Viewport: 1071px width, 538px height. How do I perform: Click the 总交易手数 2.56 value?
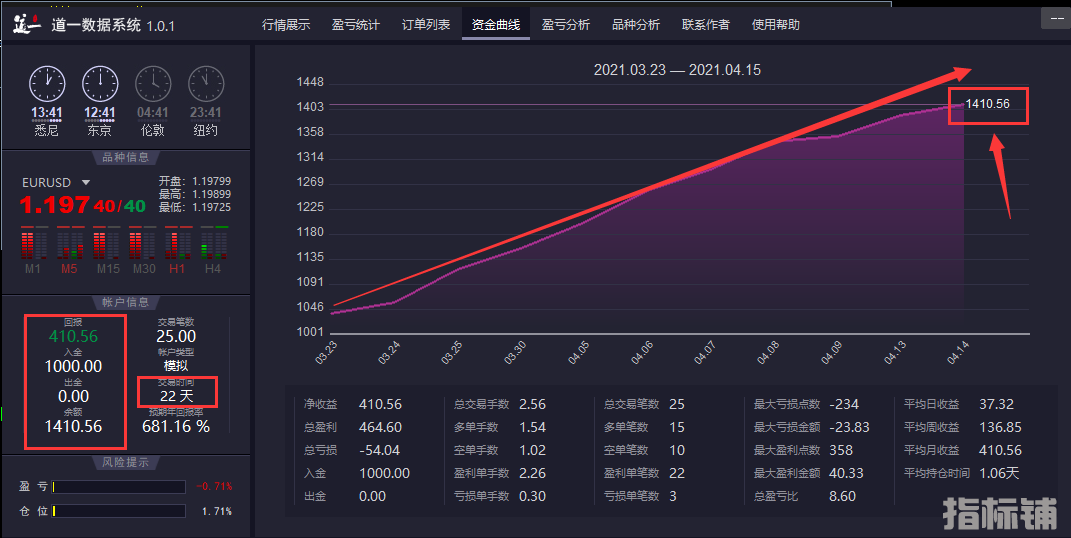pyautogui.click(x=532, y=404)
